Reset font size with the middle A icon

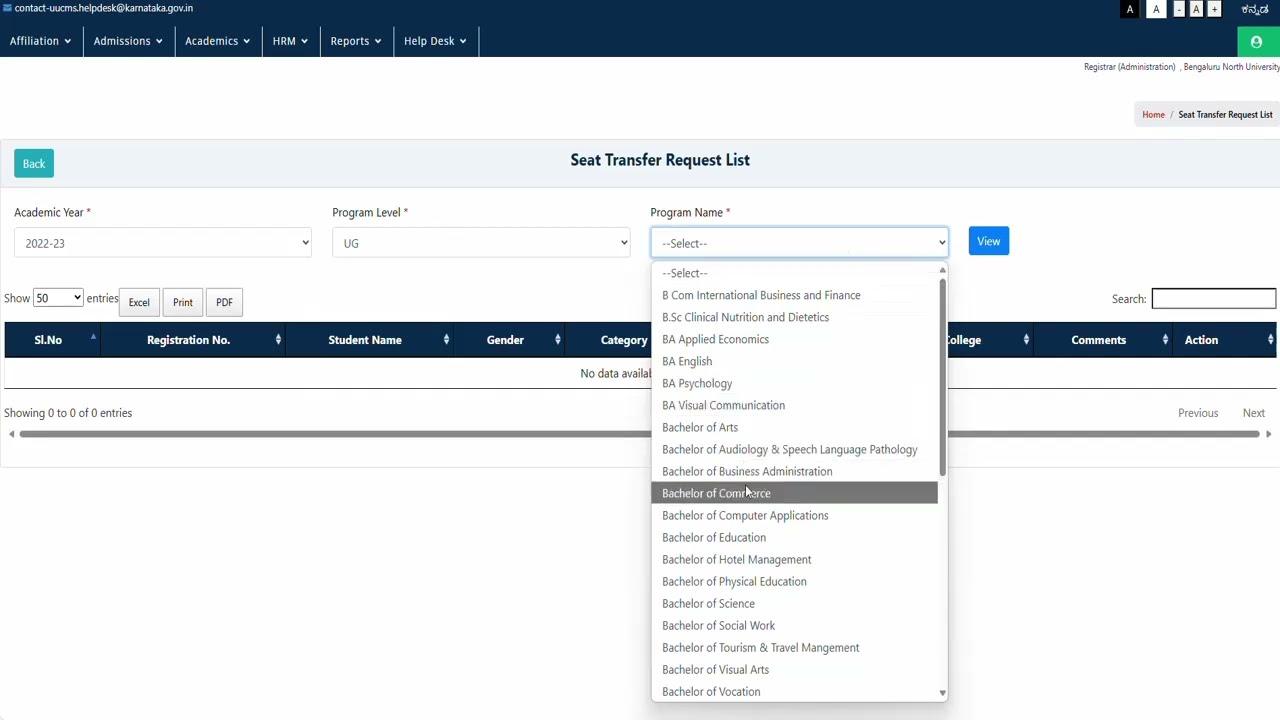tap(1196, 9)
